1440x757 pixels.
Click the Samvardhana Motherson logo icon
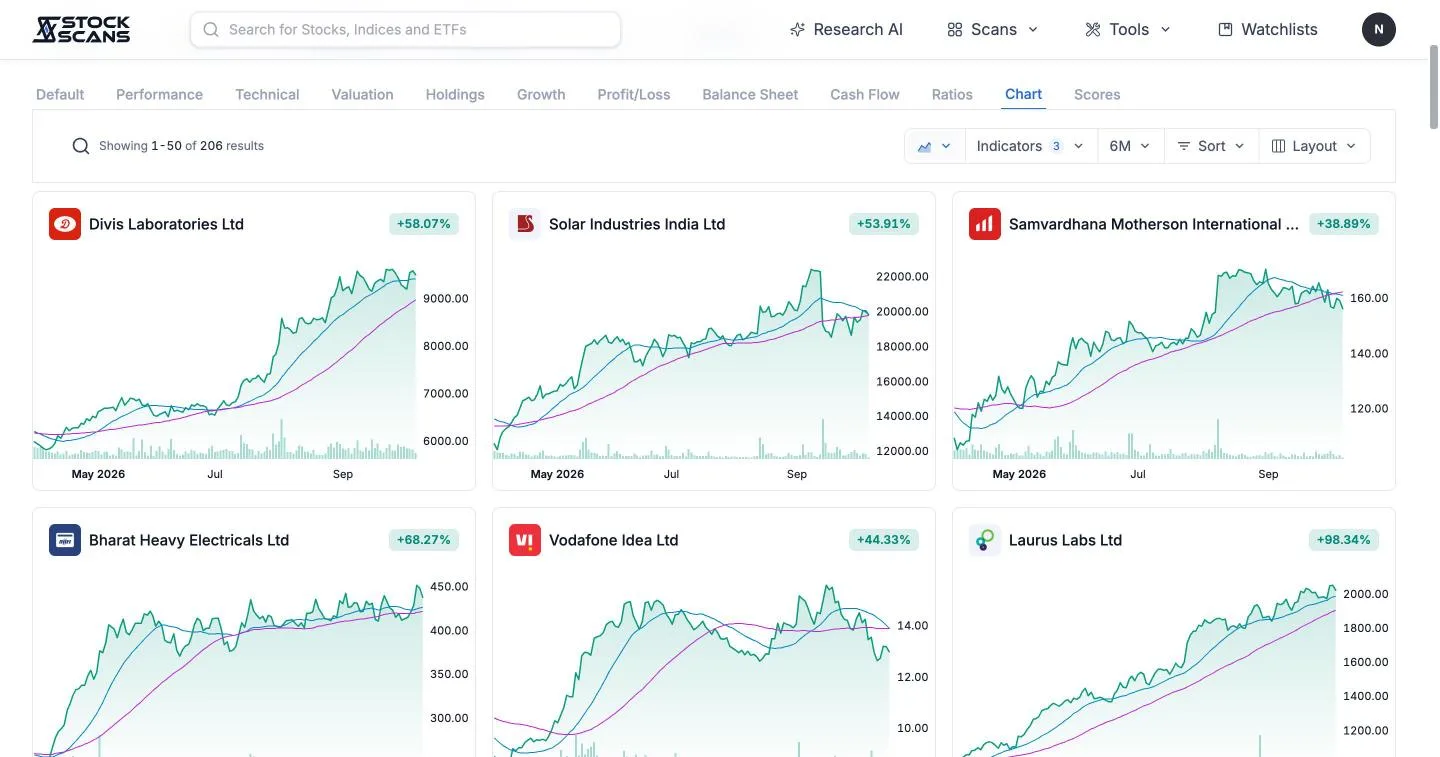(x=985, y=224)
